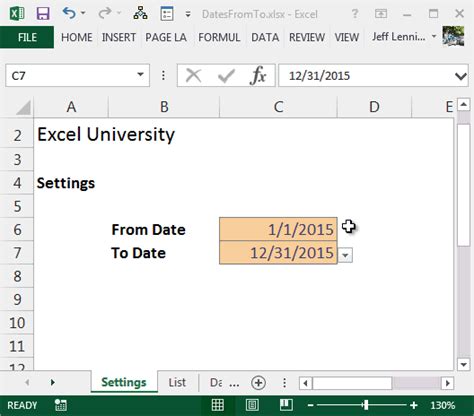Click the vertical scrollbar down arrow
The height and width of the screenshot is (416, 474).
464,364
